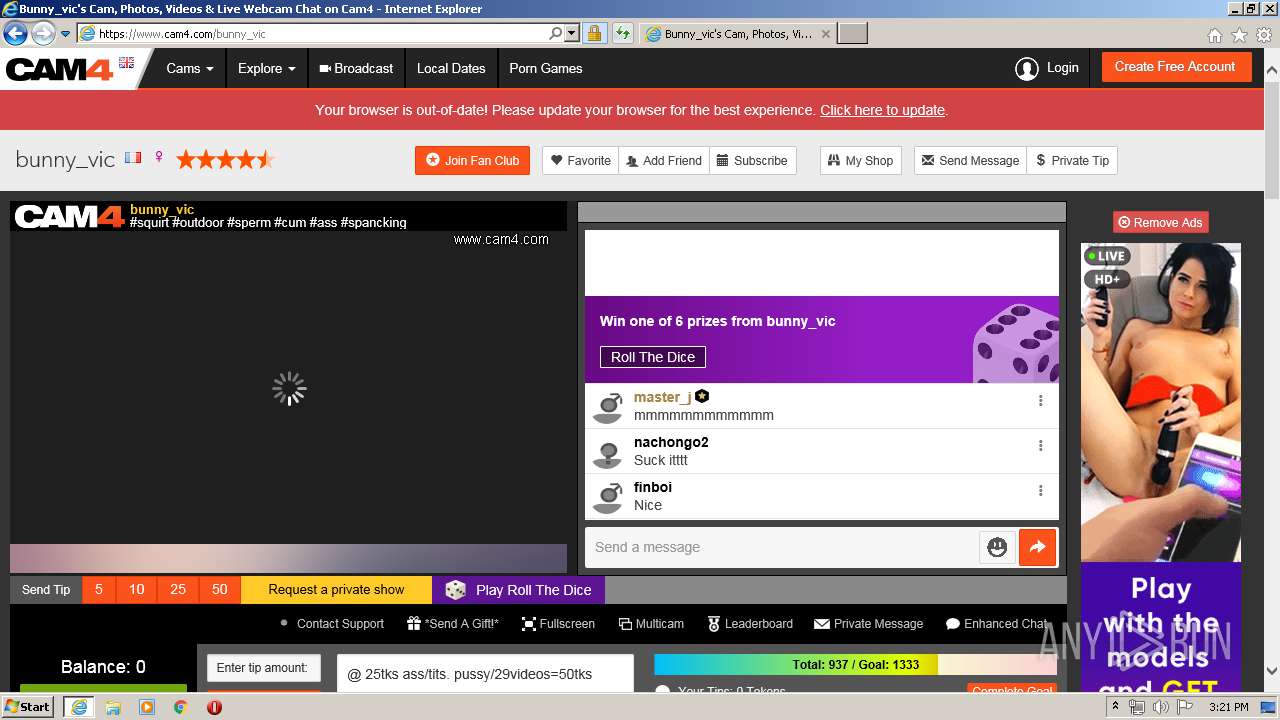Send the chat message with the orange arrow
This screenshot has width=1280, height=720.
click(x=1037, y=547)
